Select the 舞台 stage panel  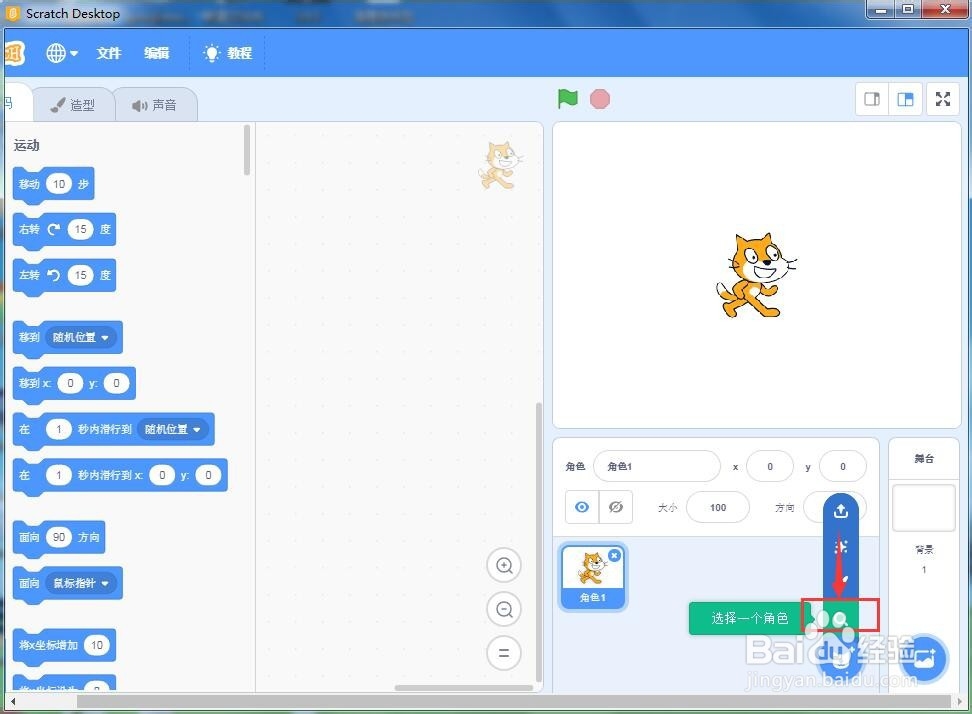click(x=924, y=459)
